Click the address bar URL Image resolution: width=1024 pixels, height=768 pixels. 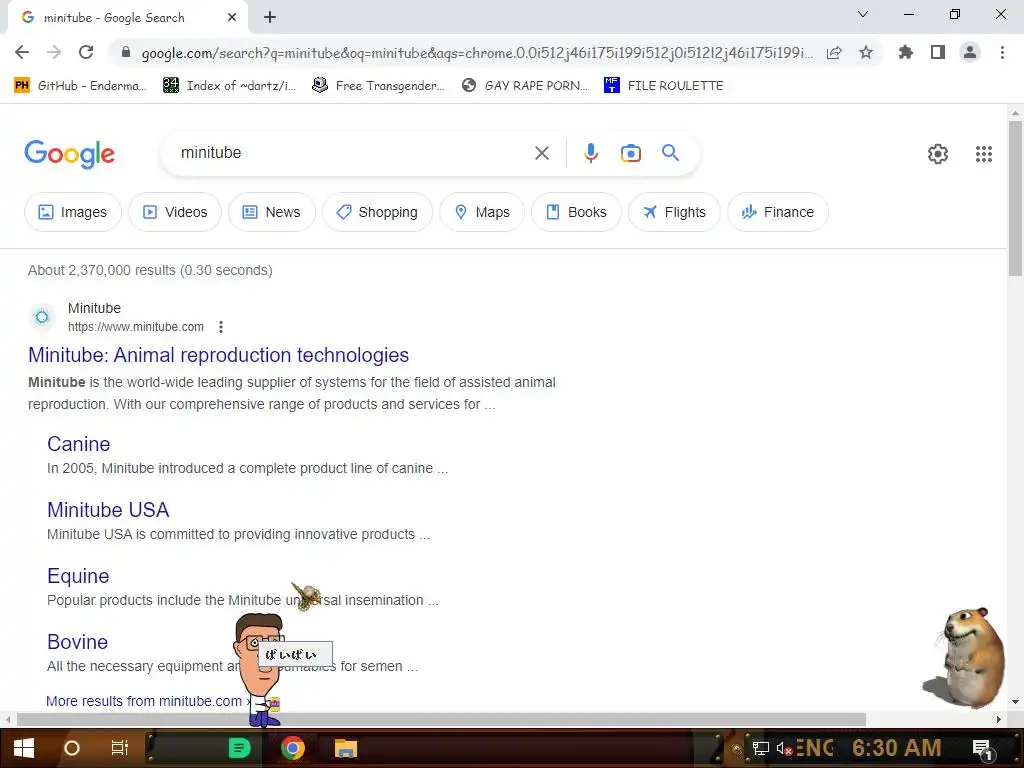[477, 53]
